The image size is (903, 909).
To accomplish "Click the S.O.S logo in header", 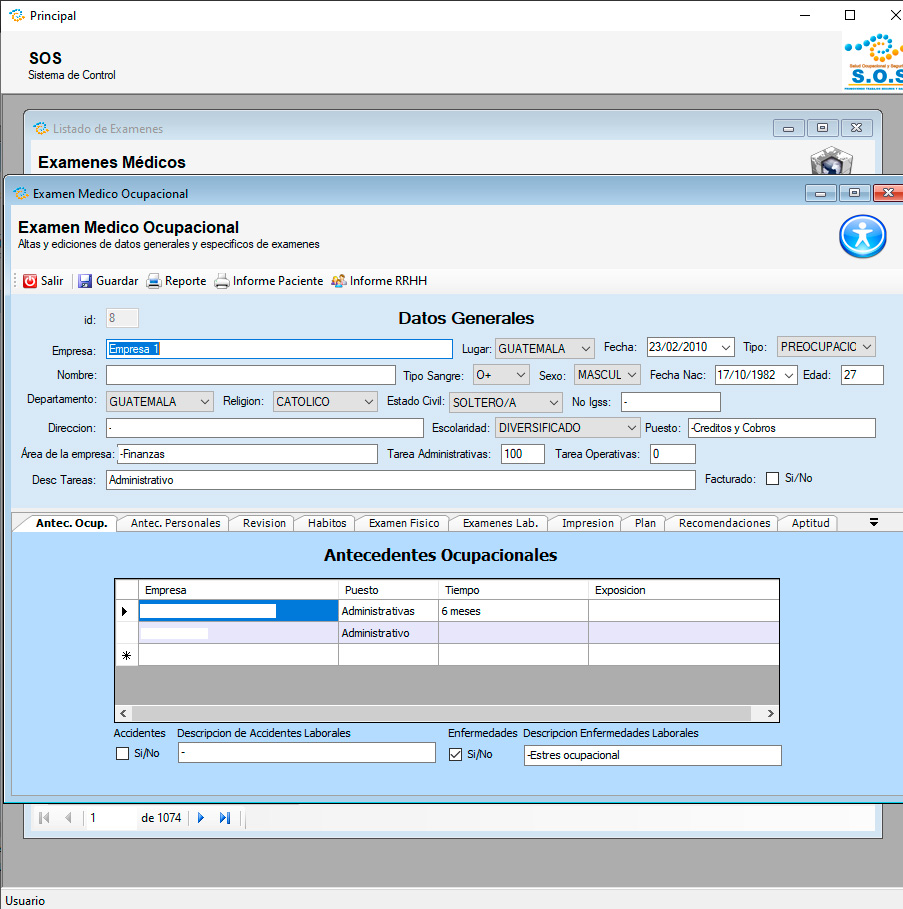I will coord(873,62).
